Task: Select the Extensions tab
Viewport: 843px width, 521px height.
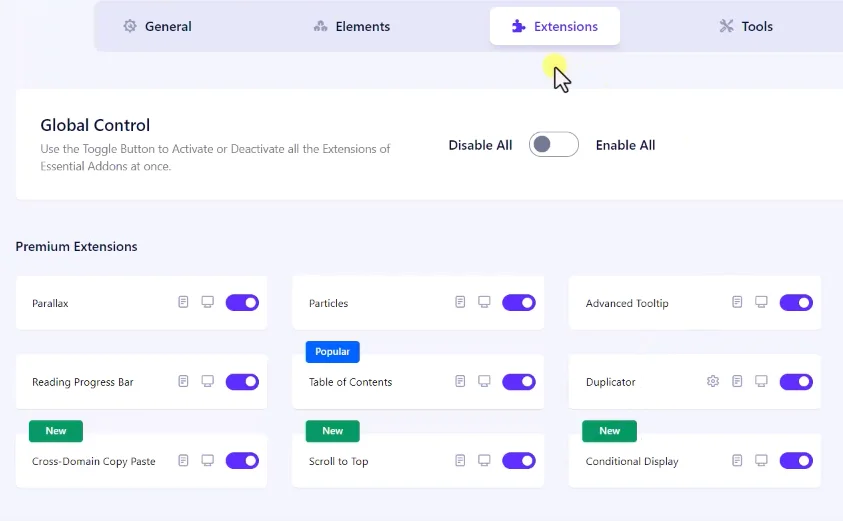Action: point(555,26)
